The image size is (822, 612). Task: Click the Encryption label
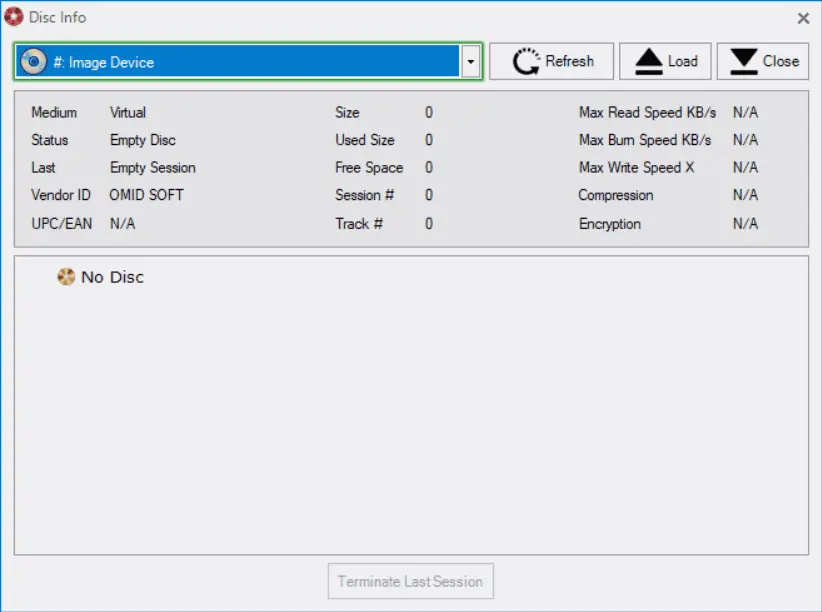[x=609, y=224]
